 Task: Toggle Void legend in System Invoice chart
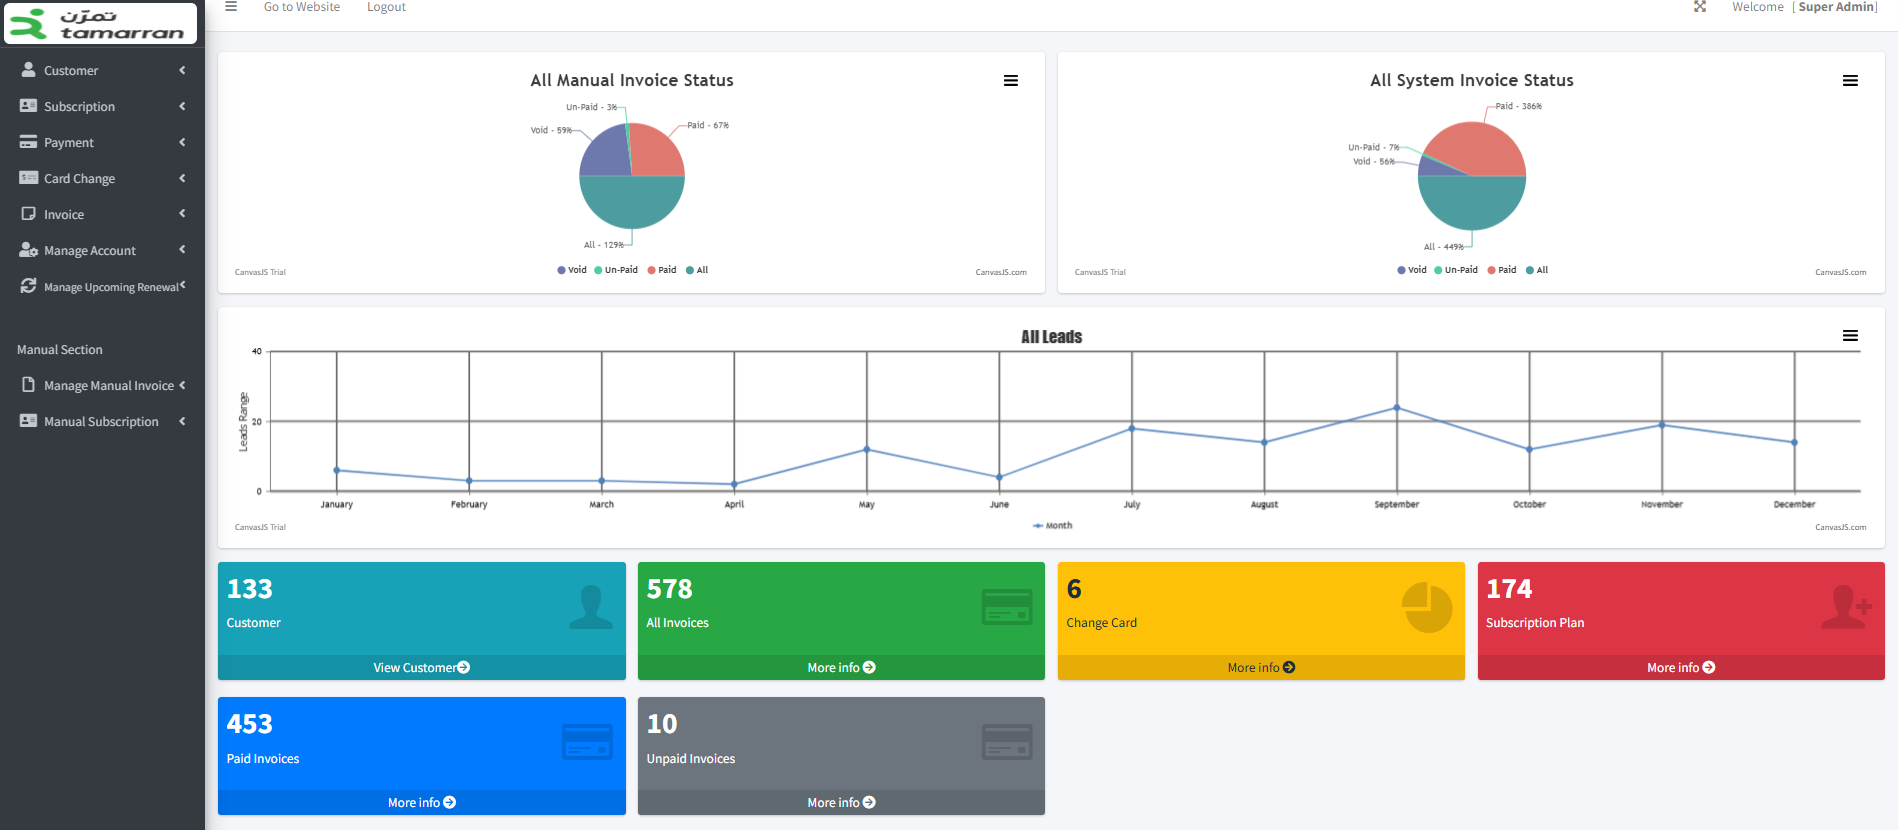pyautogui.click(x=1412, y=270)
